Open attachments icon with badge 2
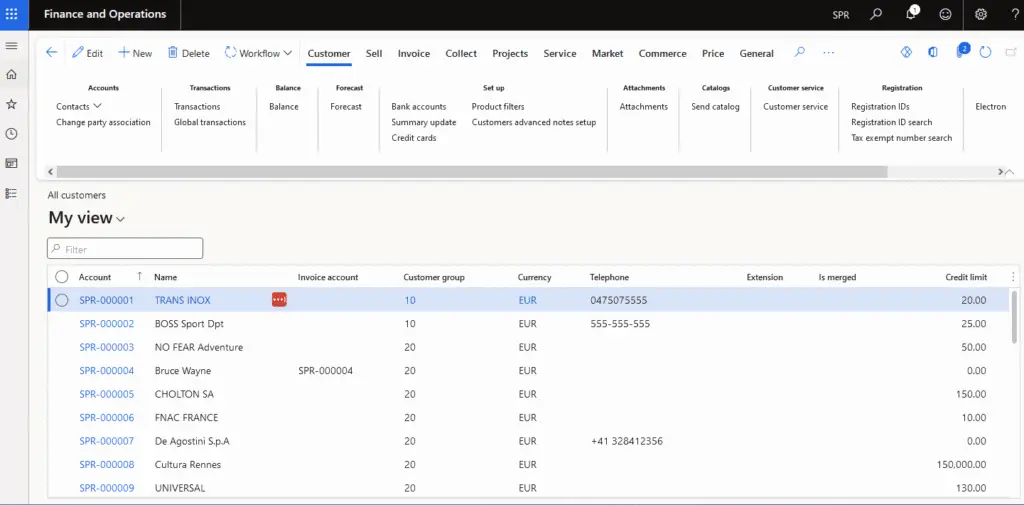Screen dimensions: 1024x505 961,51
